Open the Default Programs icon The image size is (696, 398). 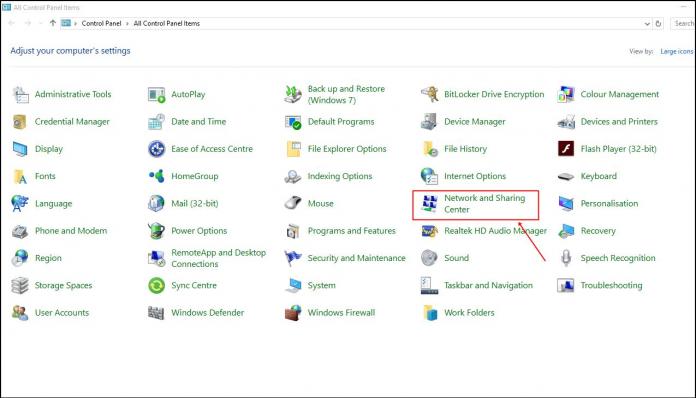(x=293, y=122)
